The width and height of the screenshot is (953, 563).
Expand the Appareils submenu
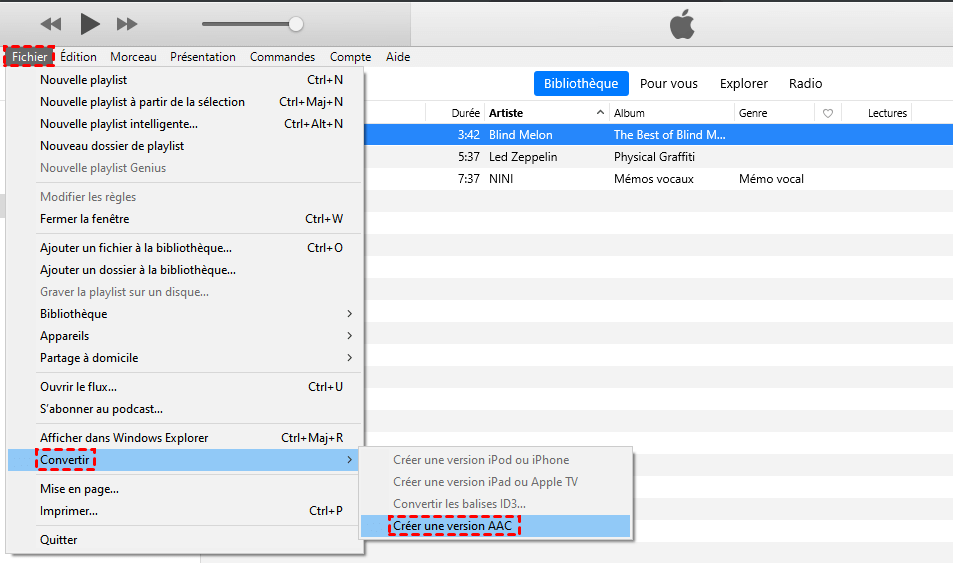click(185, 336)
